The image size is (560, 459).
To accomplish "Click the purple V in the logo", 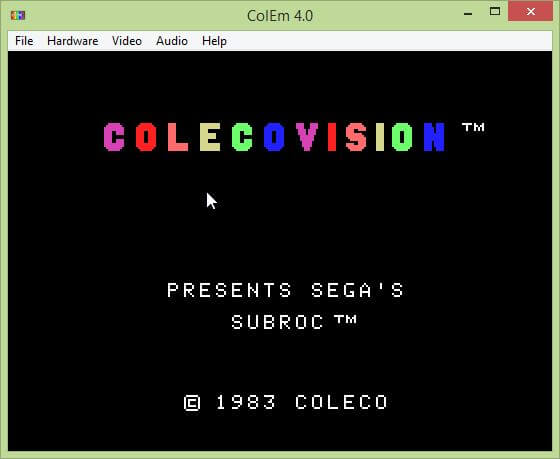I will tap(307, 137).
